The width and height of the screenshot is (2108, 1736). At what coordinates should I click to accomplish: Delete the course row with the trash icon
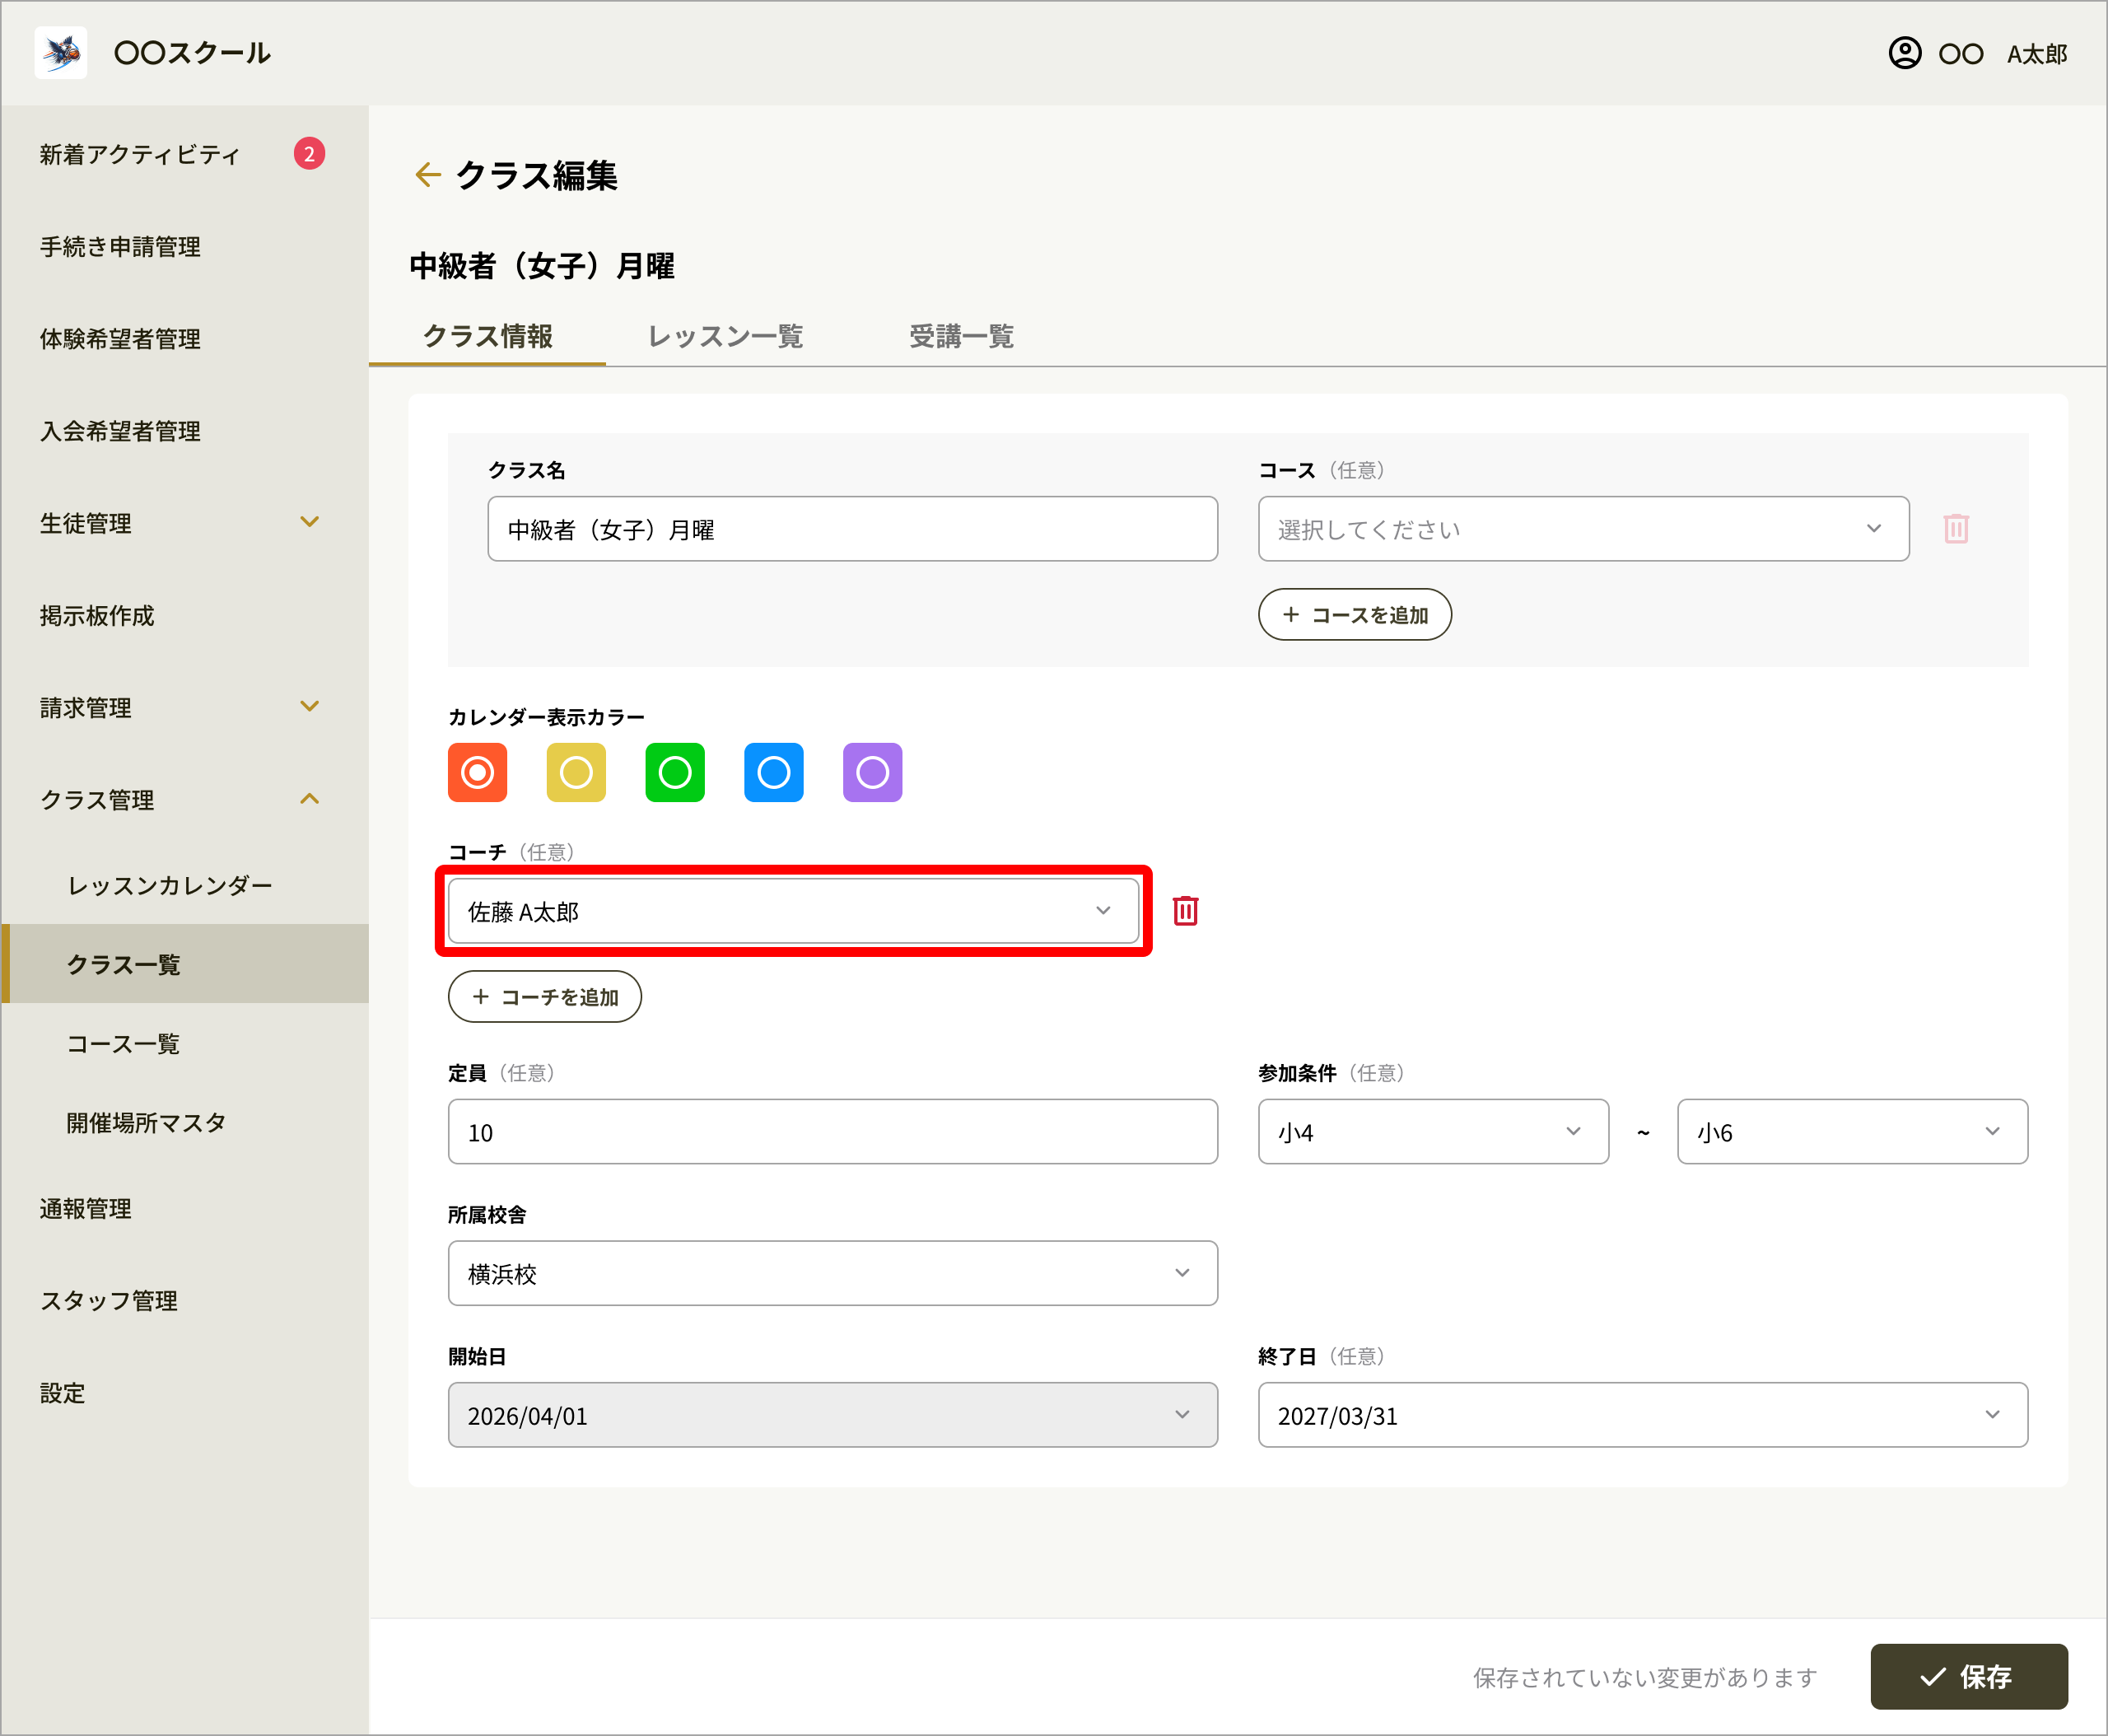tap(1956, 529)
